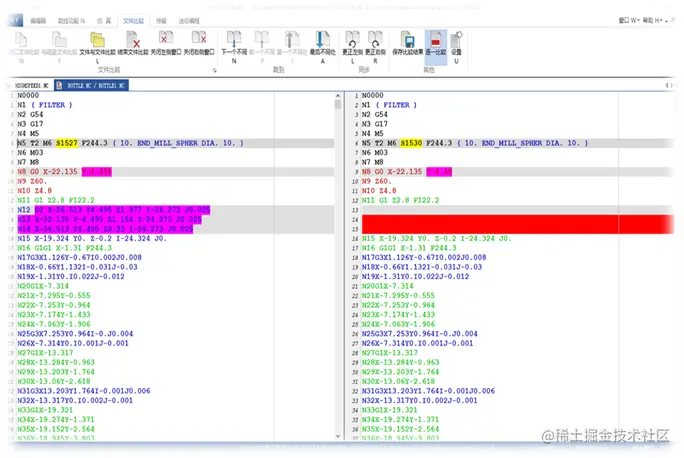Switch to the 仿真 ribbon tab
The image size is (684, 458).
[104, 21]
